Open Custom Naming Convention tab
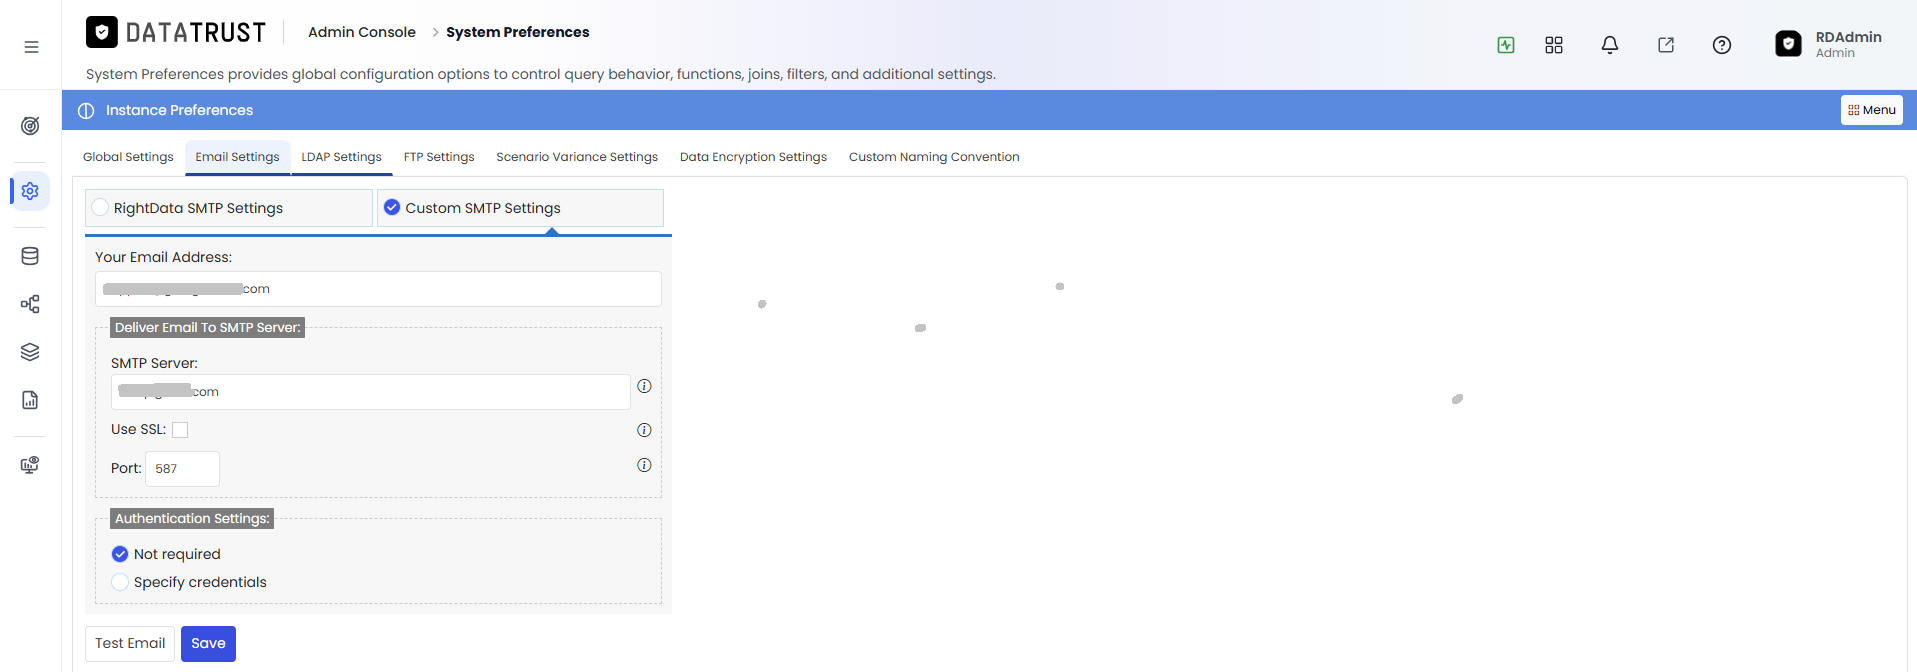The height and width of the screenshot is (672, 1917). tap(934, 157)
